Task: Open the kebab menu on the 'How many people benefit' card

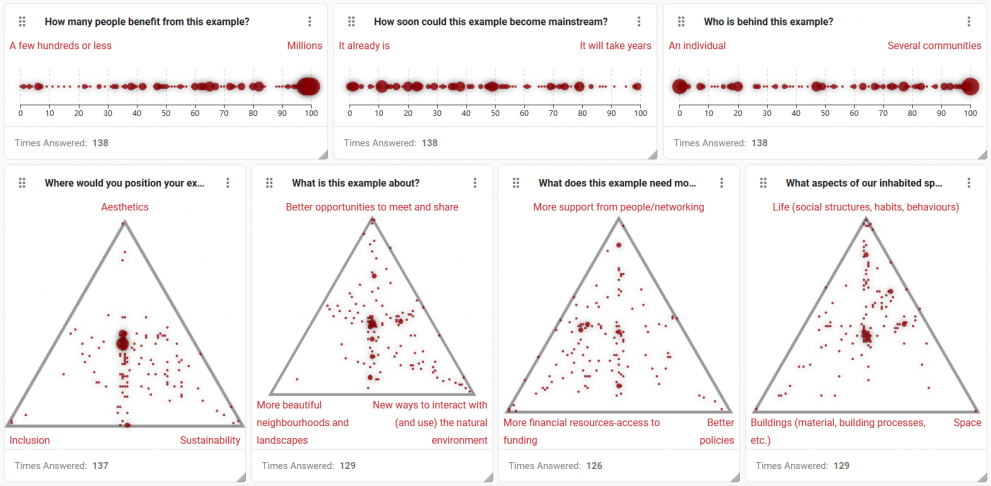Action: (x=310, y=22)
